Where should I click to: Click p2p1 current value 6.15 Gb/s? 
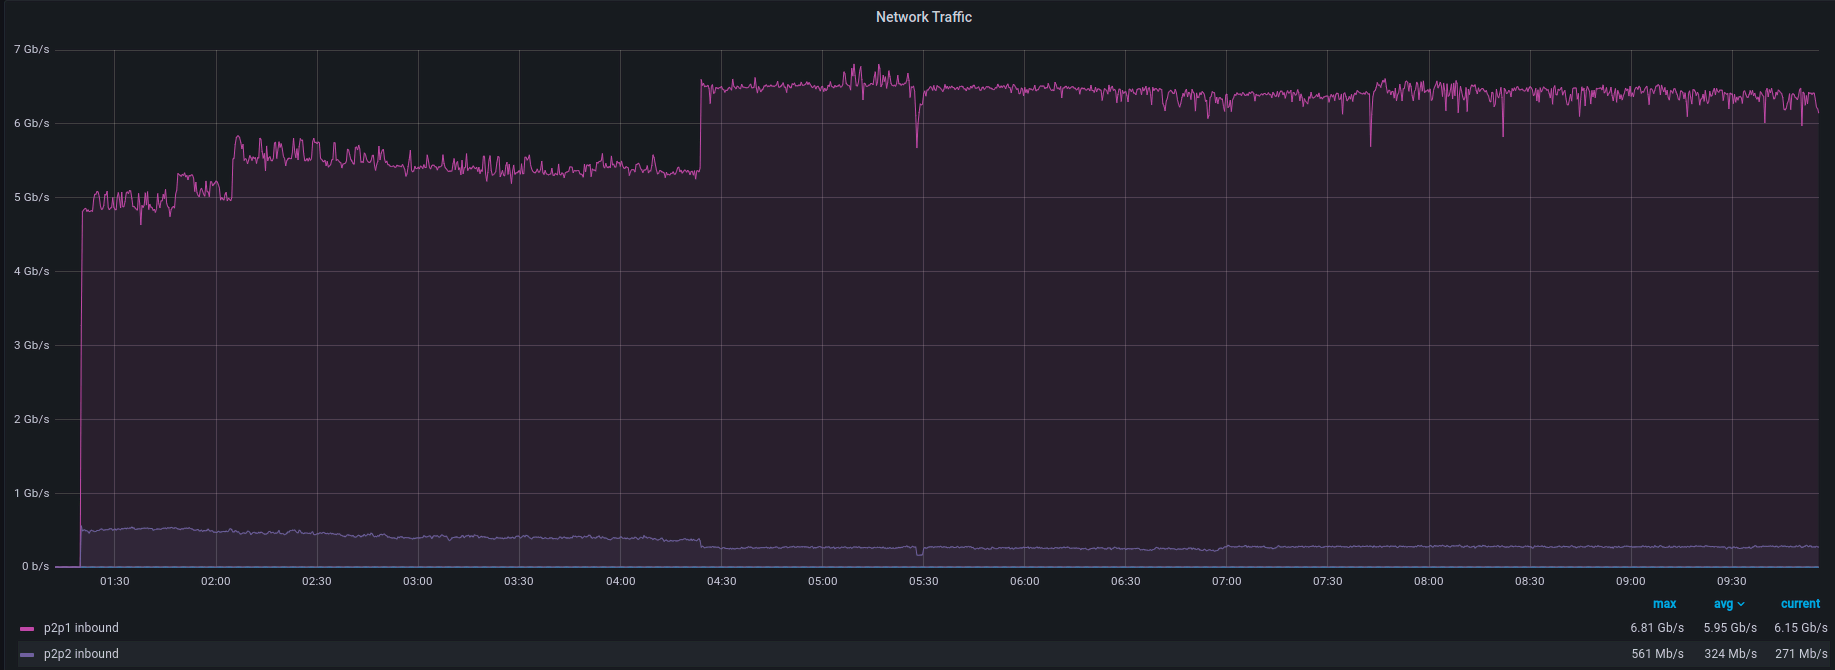tap(1800, 628)
